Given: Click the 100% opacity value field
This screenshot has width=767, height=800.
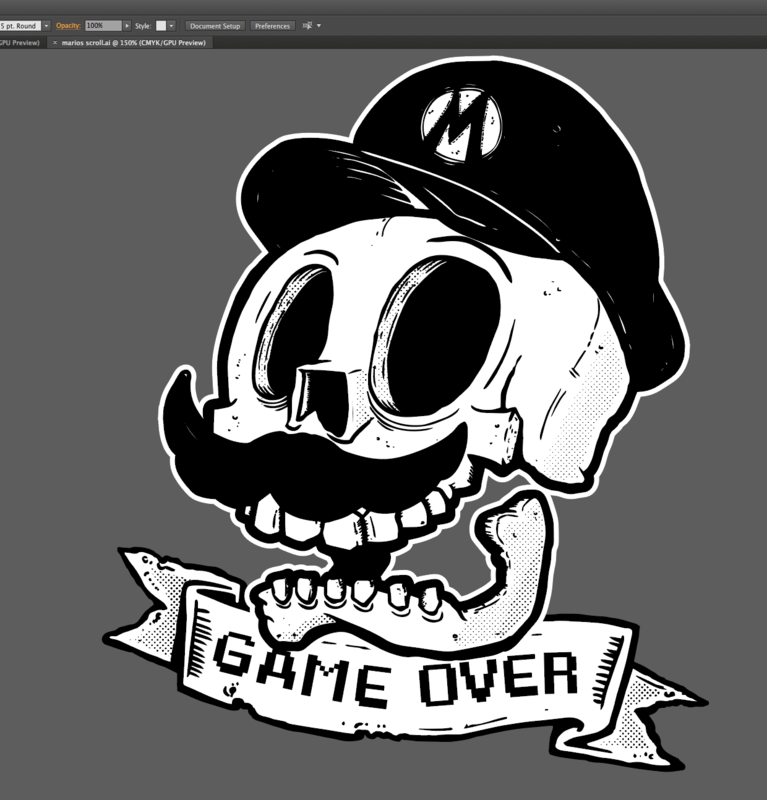Looking at the screenshot, I should 104,26.
